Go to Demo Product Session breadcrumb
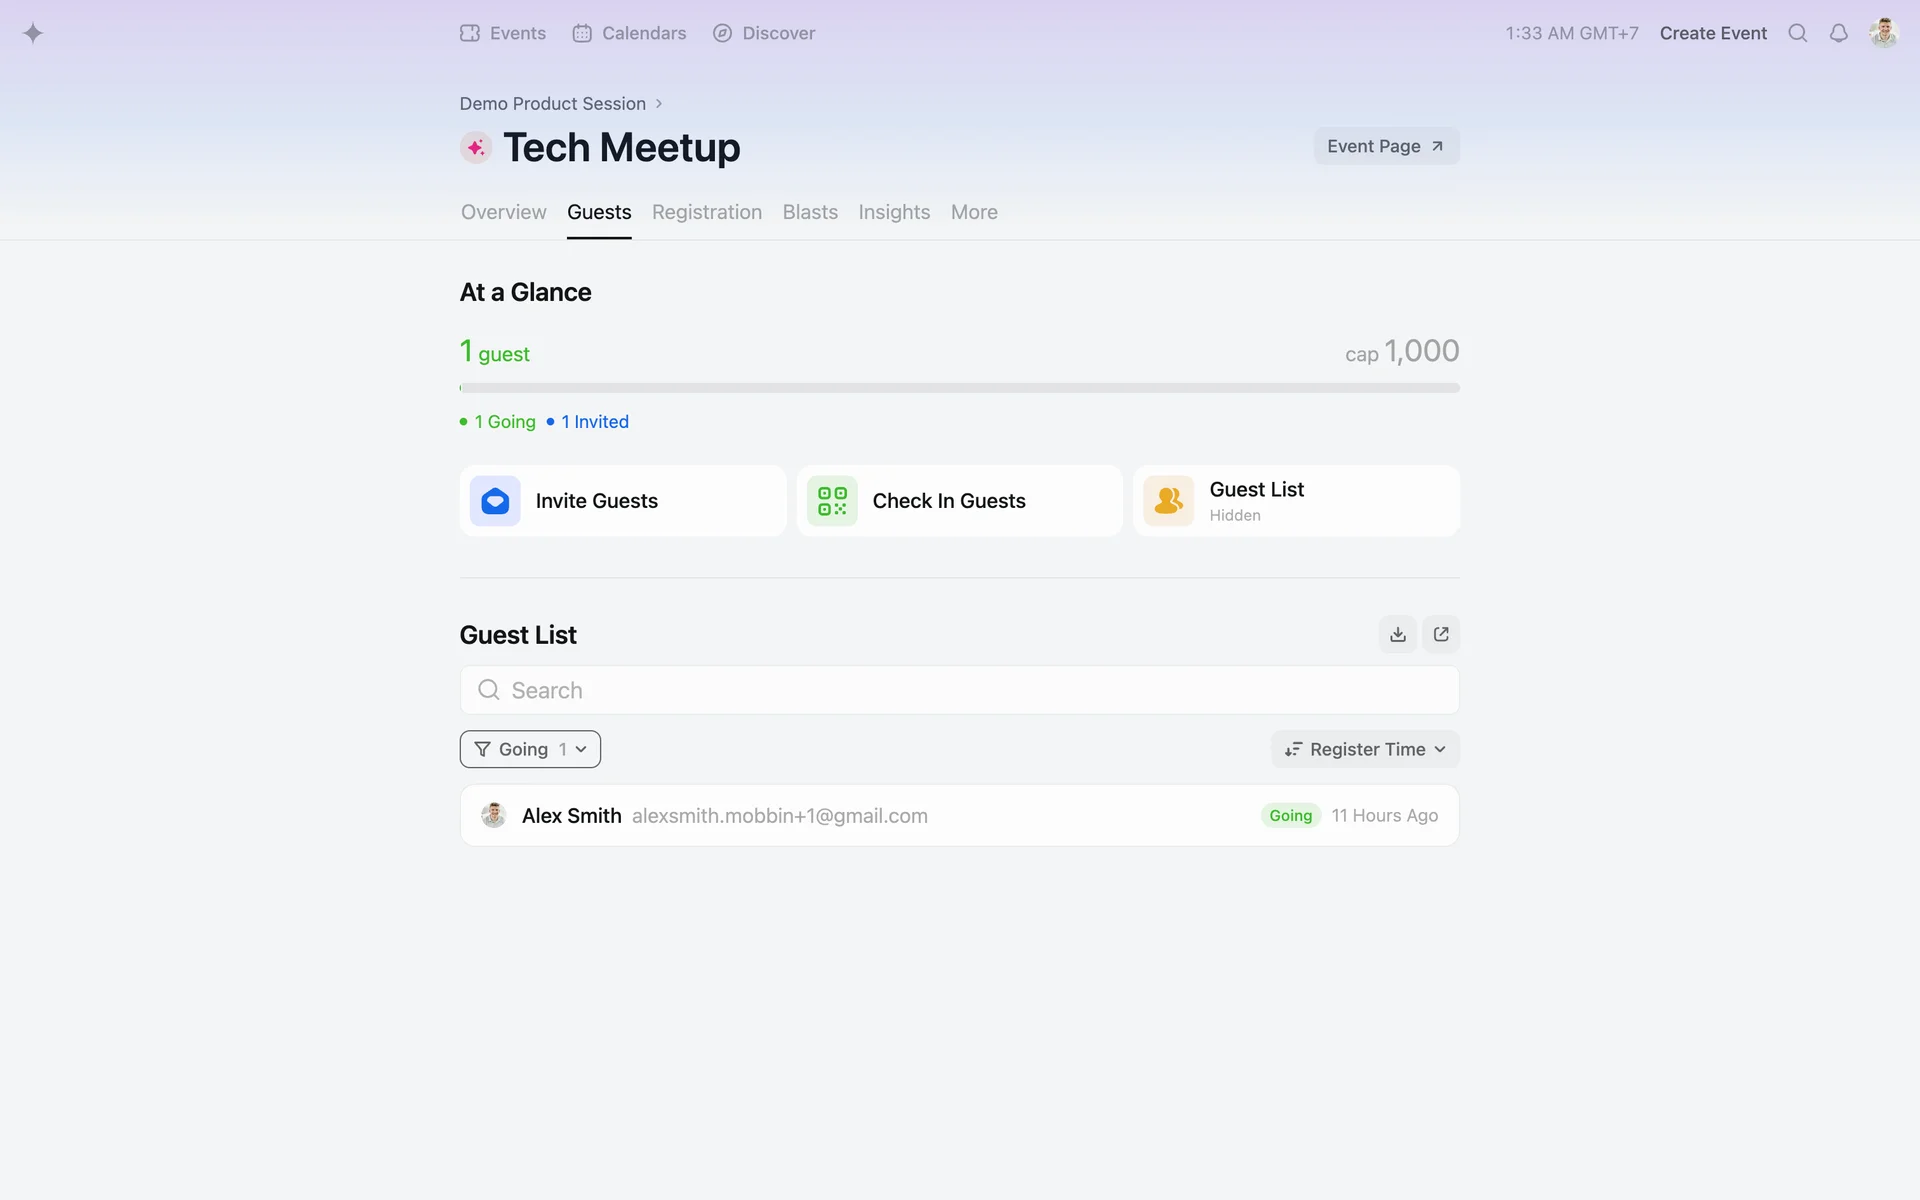 tap(552, 104)
